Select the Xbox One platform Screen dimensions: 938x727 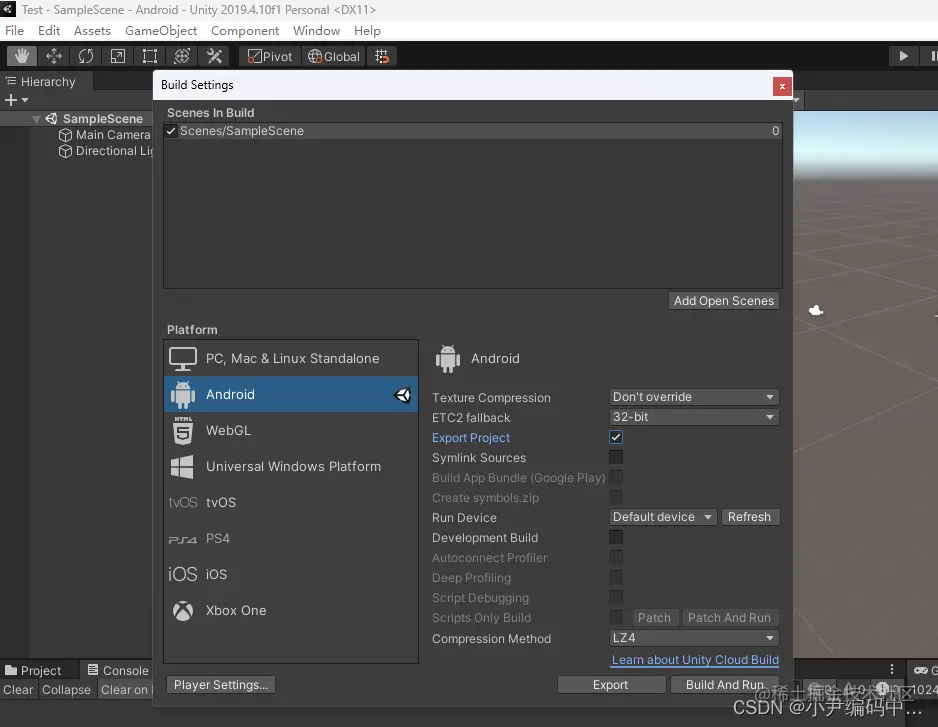click(x=291, y=610)
